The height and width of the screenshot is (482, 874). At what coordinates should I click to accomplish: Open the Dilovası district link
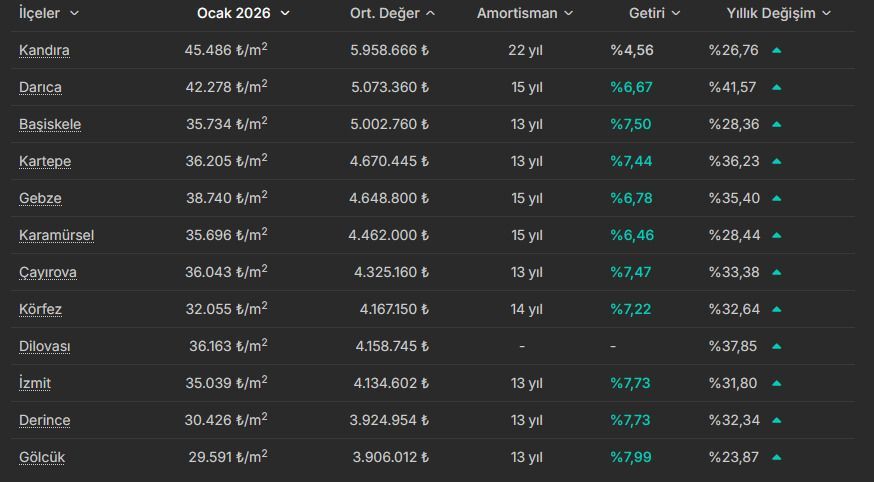(x=45, y=347)
